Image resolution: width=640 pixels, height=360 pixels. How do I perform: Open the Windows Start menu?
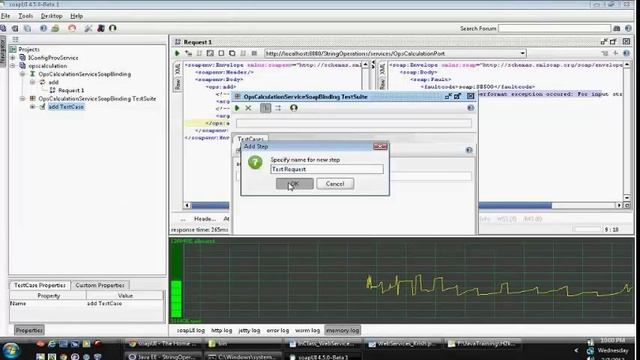tap(11, 350)
